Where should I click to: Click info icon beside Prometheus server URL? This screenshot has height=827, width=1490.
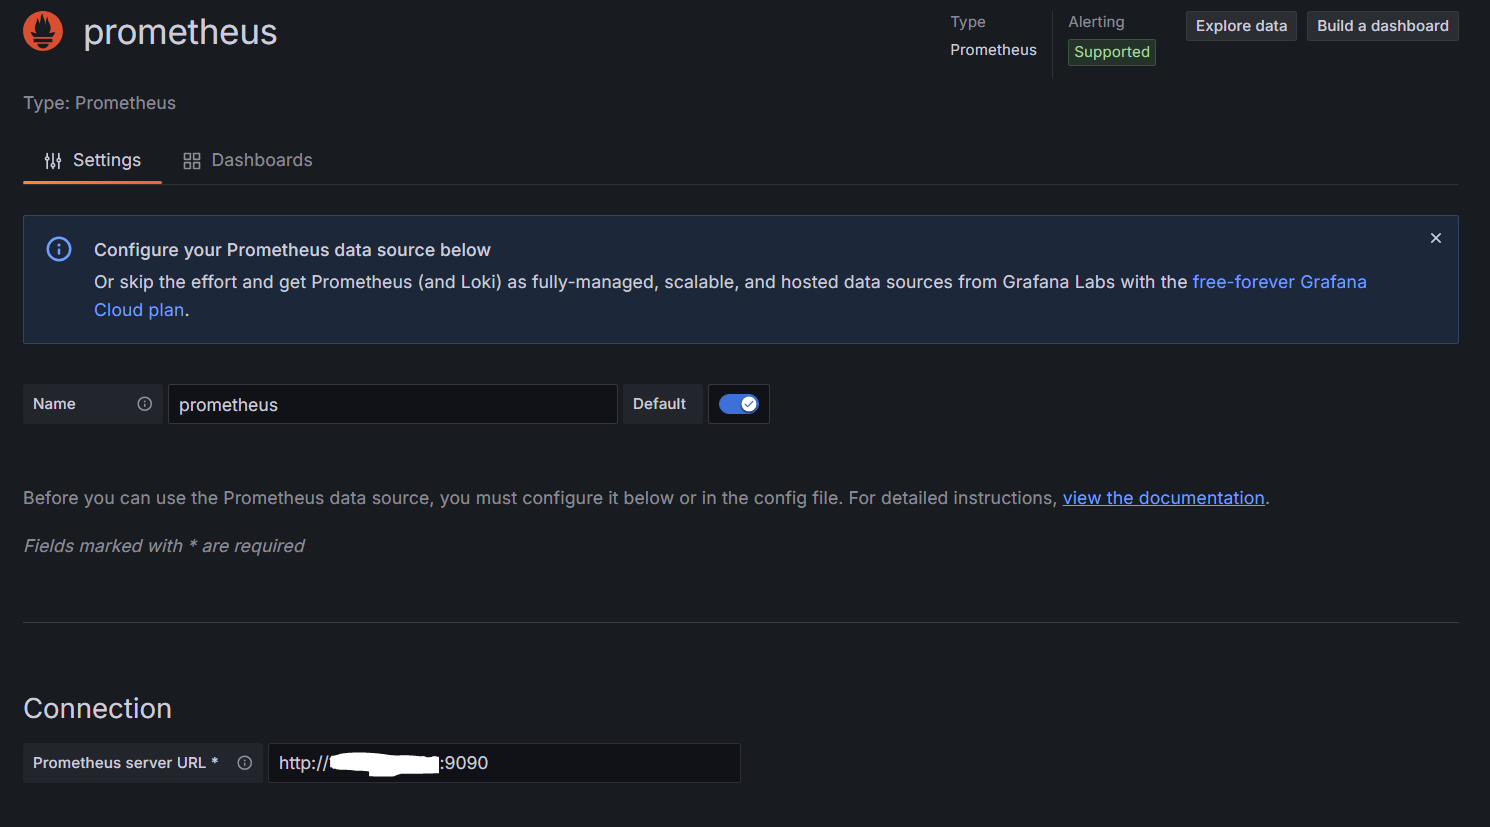(x=245, y=763)
